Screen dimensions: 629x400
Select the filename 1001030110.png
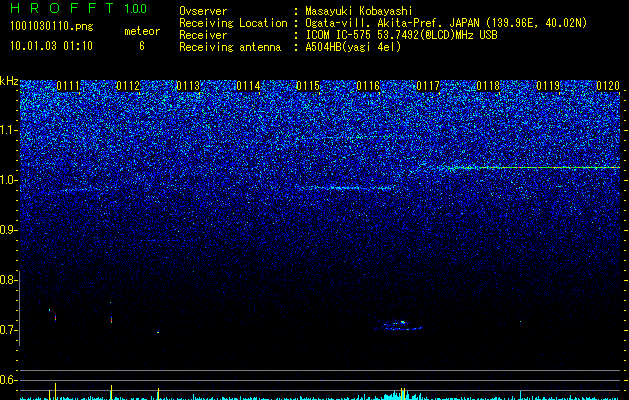click(x=52, y=27)
